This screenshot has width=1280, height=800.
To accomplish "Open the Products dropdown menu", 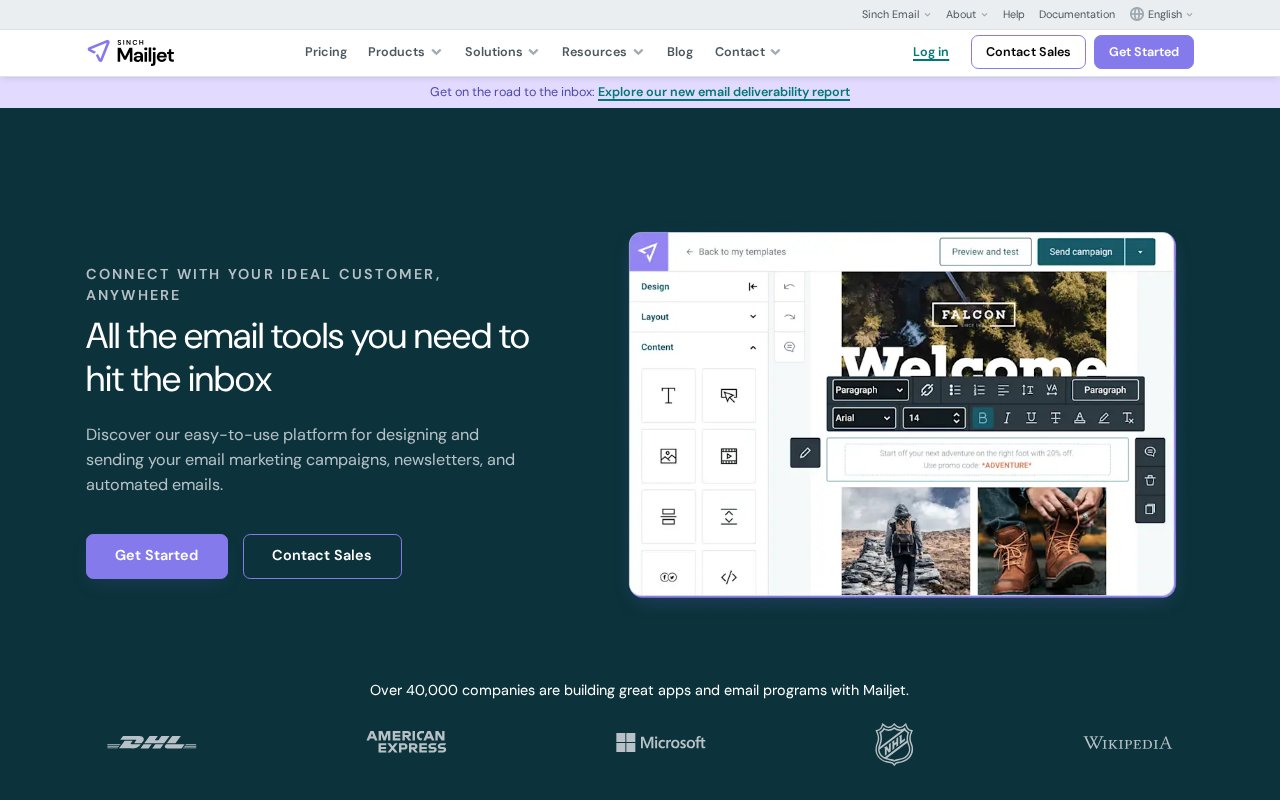I will (x=405, y=52).
